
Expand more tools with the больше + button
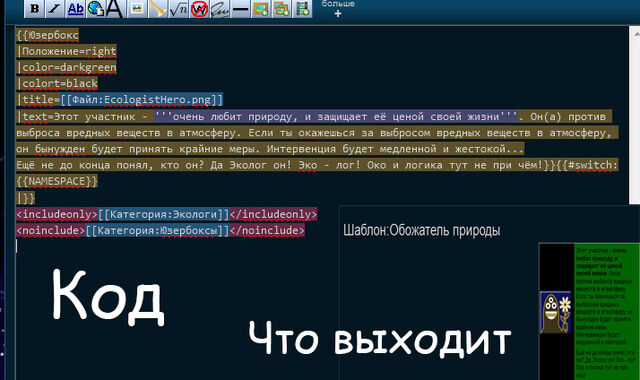tap(338, 9)
